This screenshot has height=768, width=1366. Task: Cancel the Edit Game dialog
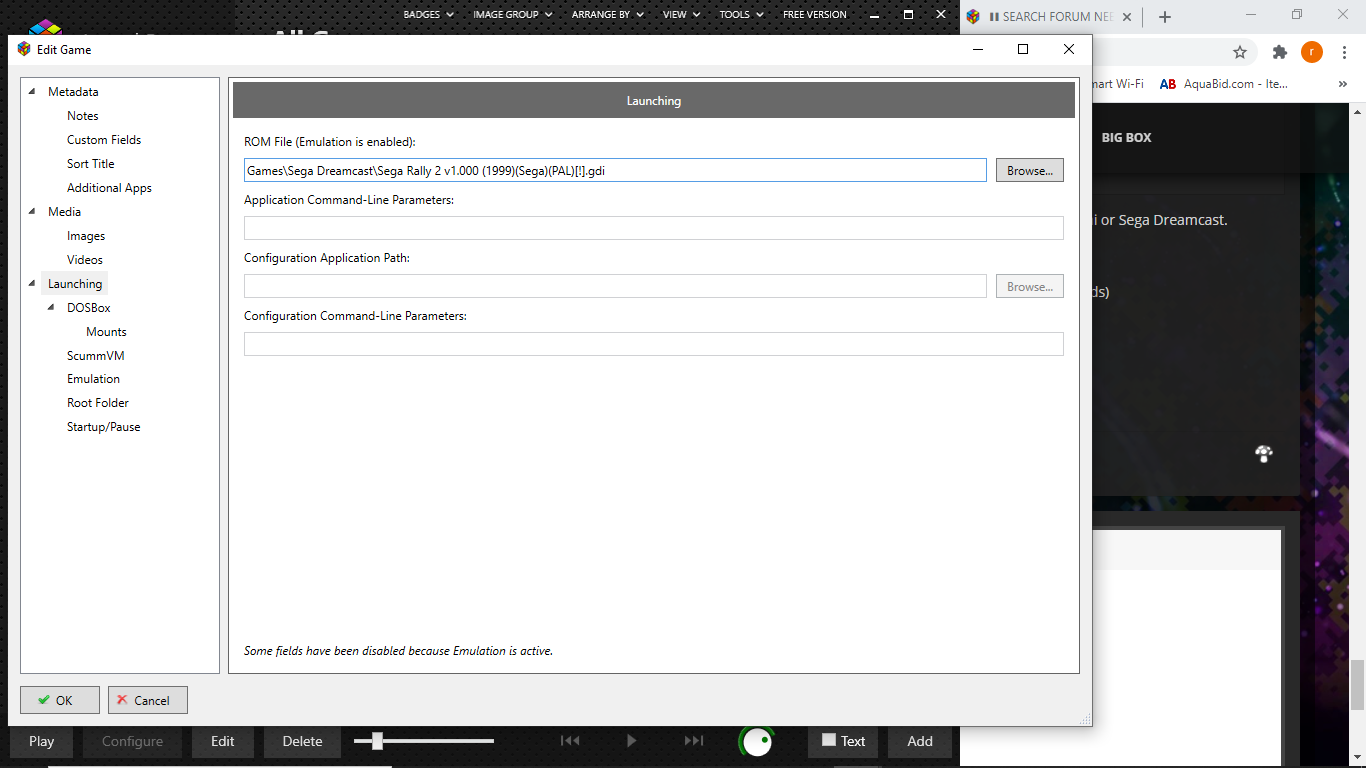(148, 700)
